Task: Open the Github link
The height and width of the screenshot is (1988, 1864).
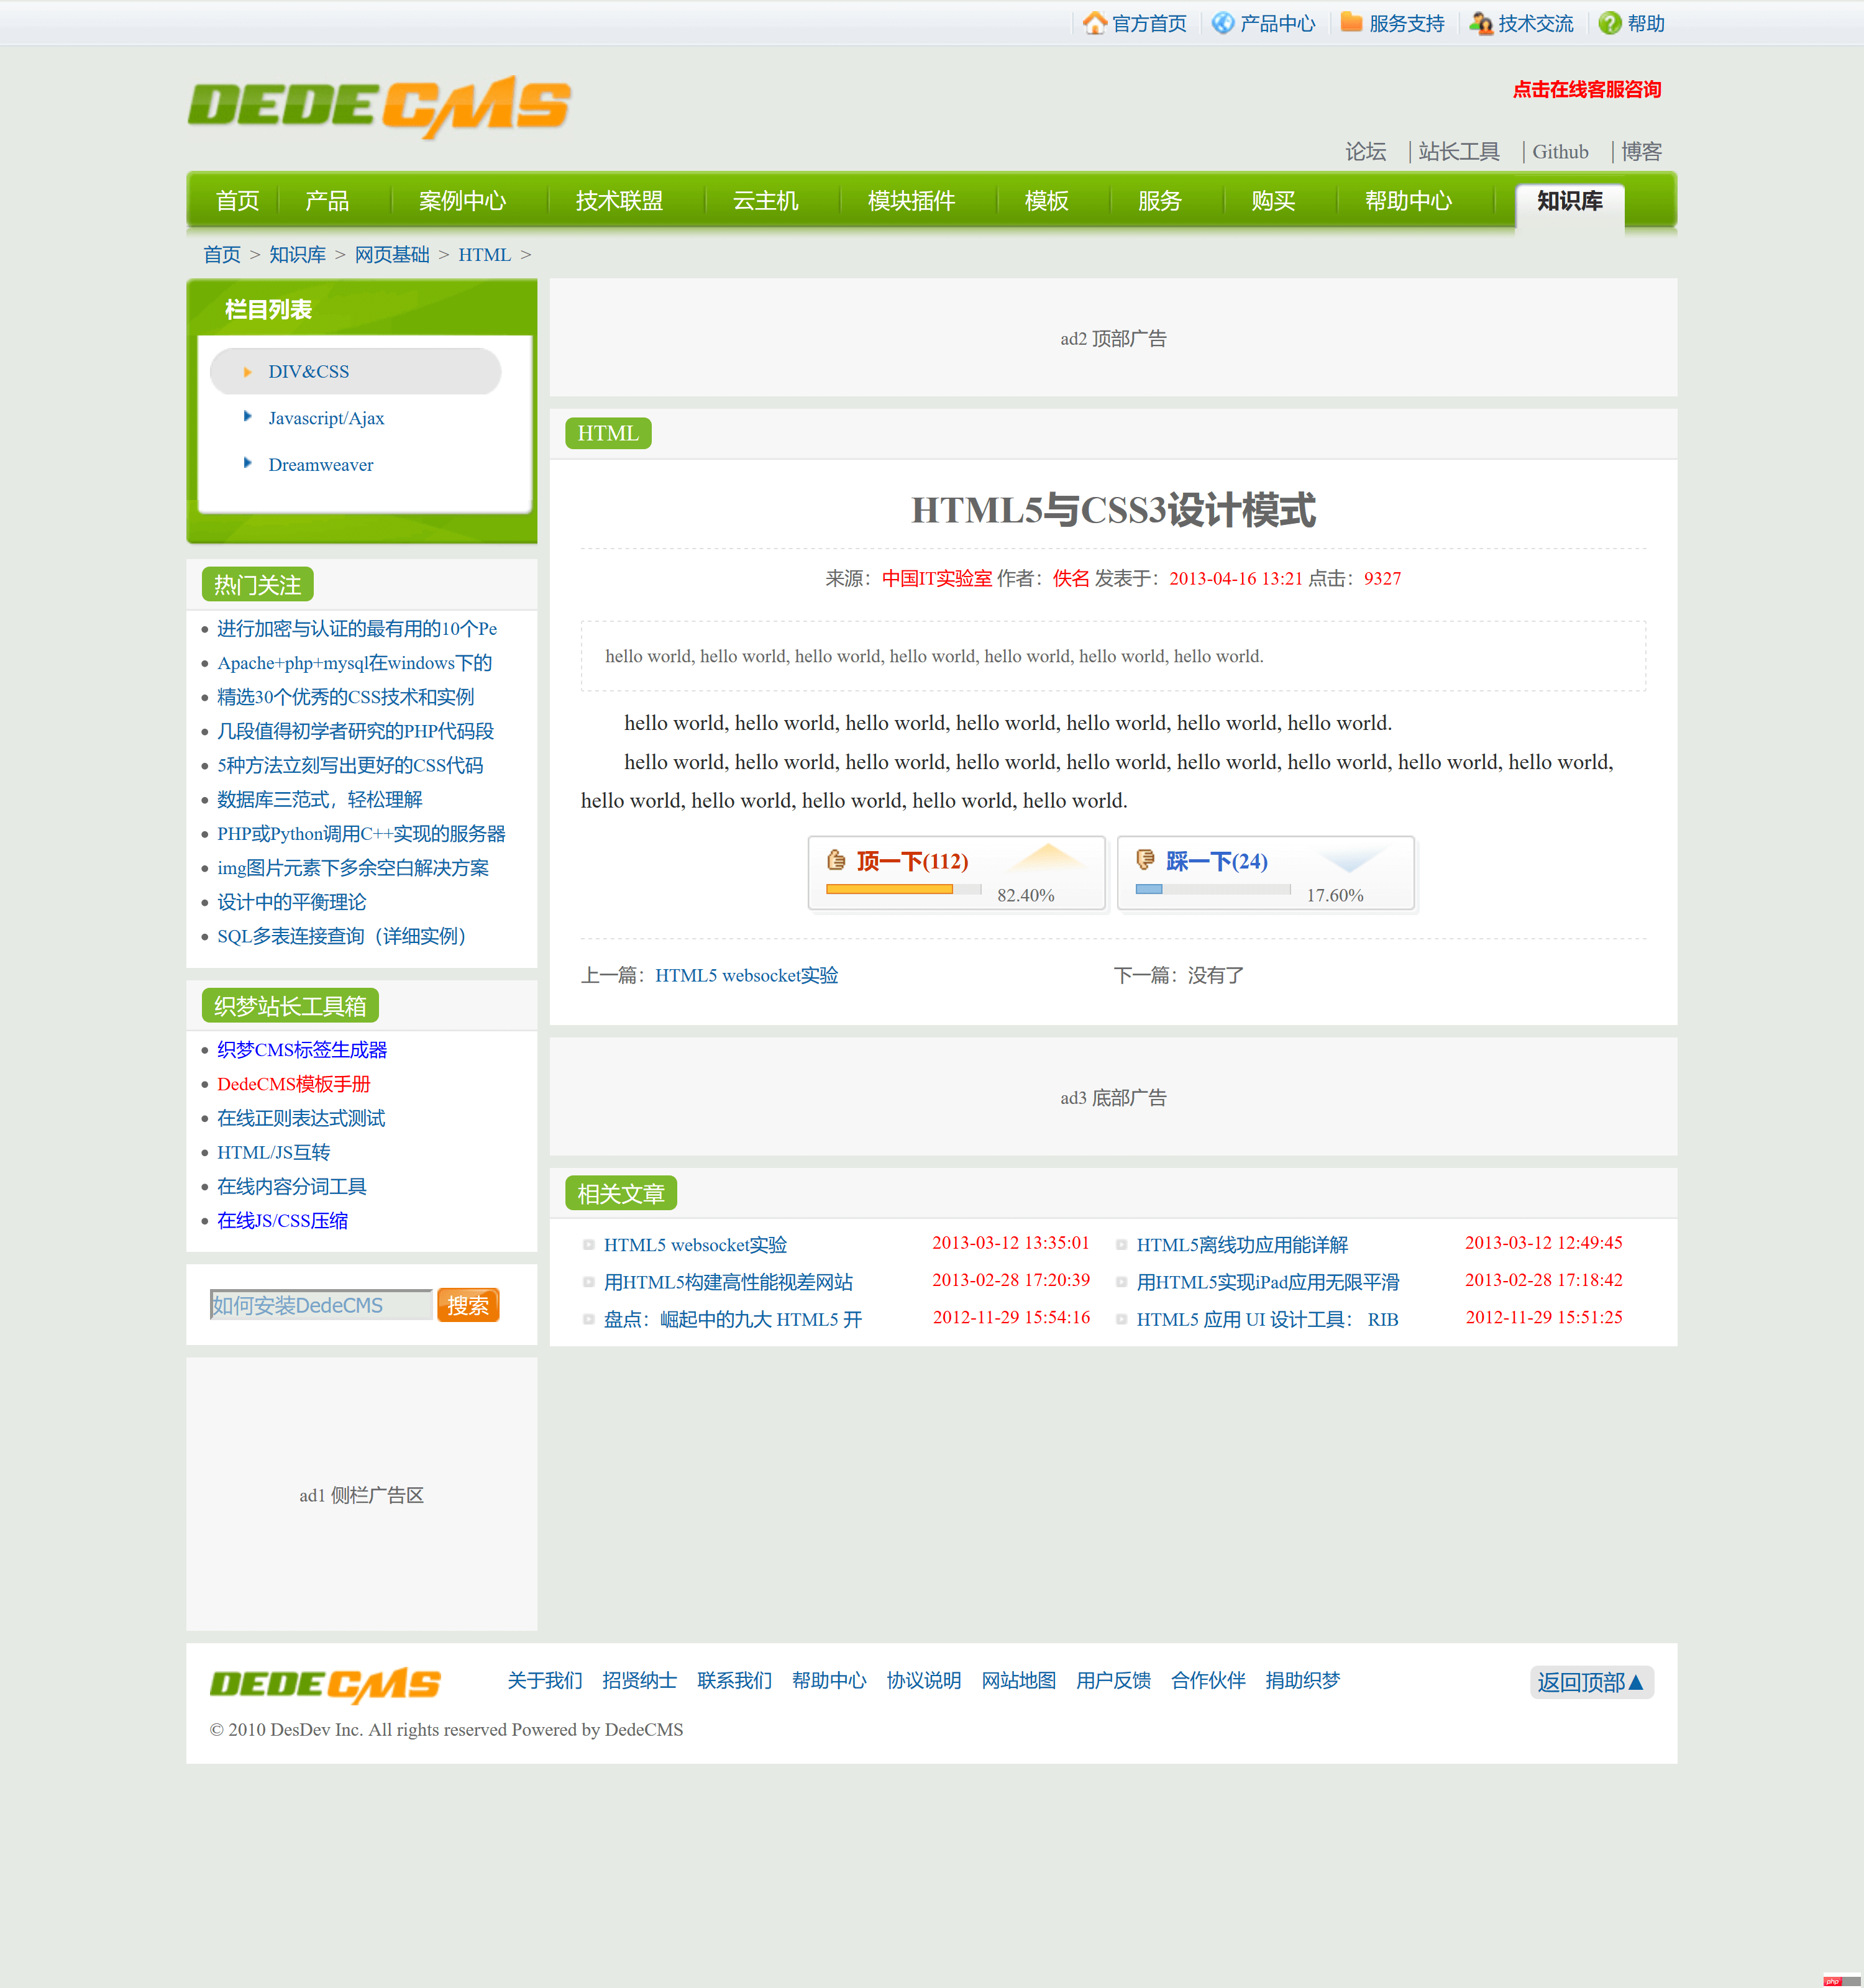Action: tap(1560, 151)
